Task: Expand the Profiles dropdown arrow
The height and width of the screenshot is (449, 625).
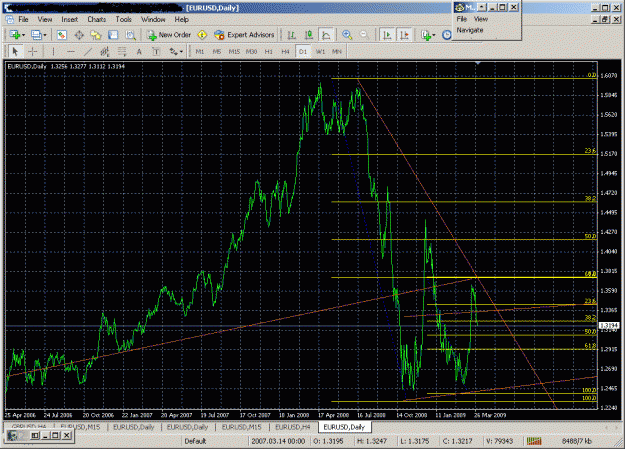Action: pyautogui.click(x=45, y=35)
